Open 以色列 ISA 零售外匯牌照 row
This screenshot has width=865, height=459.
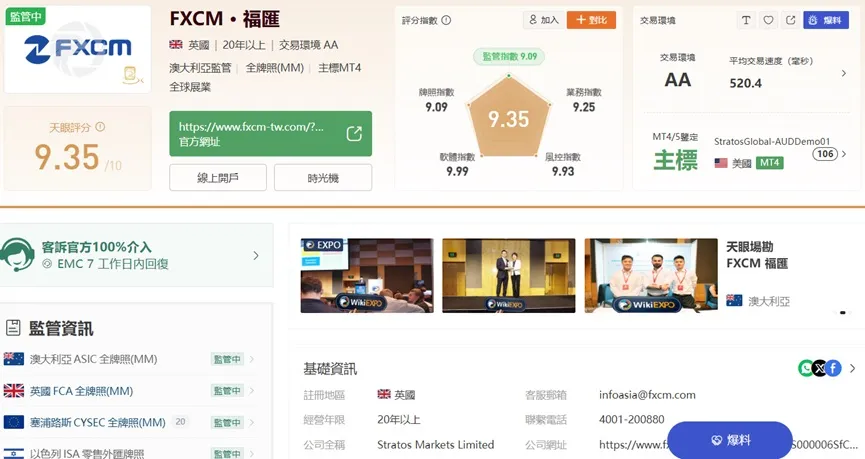[x=130, y=453]
